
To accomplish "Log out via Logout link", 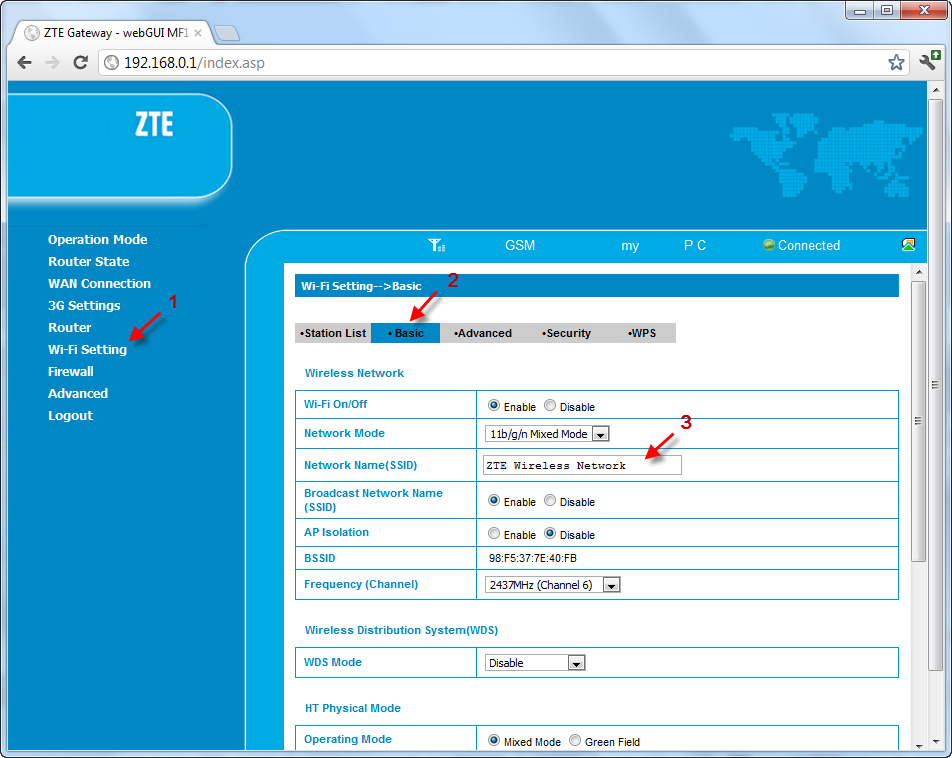I will (x=70, y=415).
